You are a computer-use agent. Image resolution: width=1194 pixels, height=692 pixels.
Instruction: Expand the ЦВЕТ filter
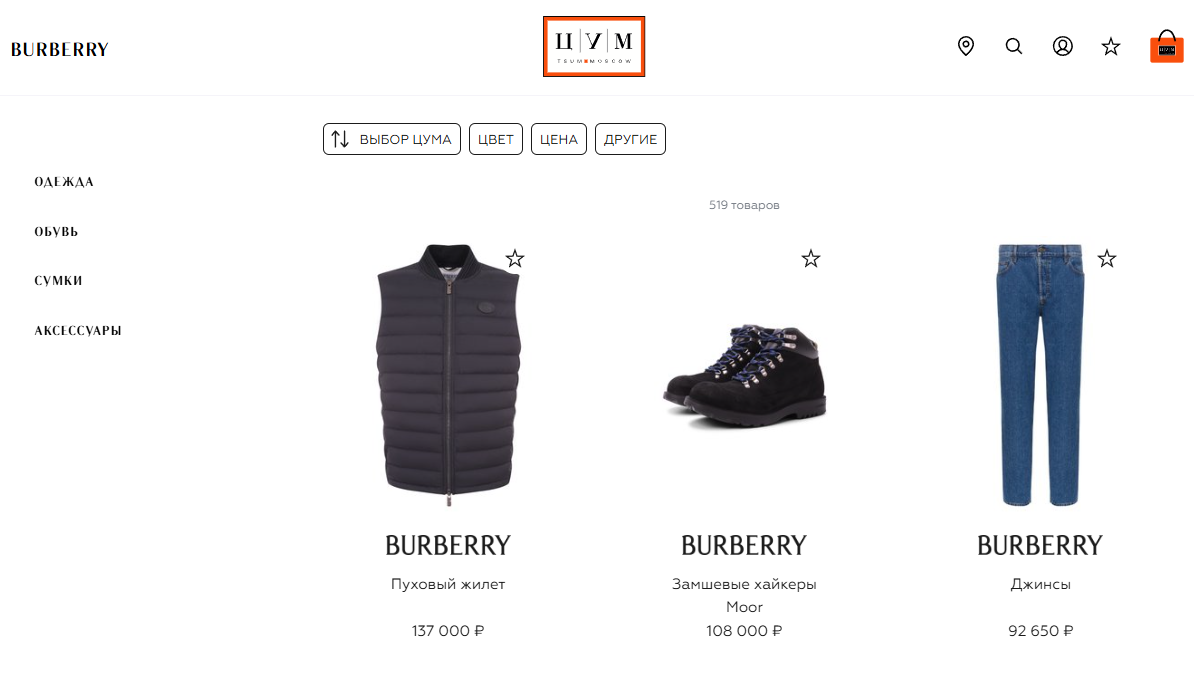[x=496, y=139]
